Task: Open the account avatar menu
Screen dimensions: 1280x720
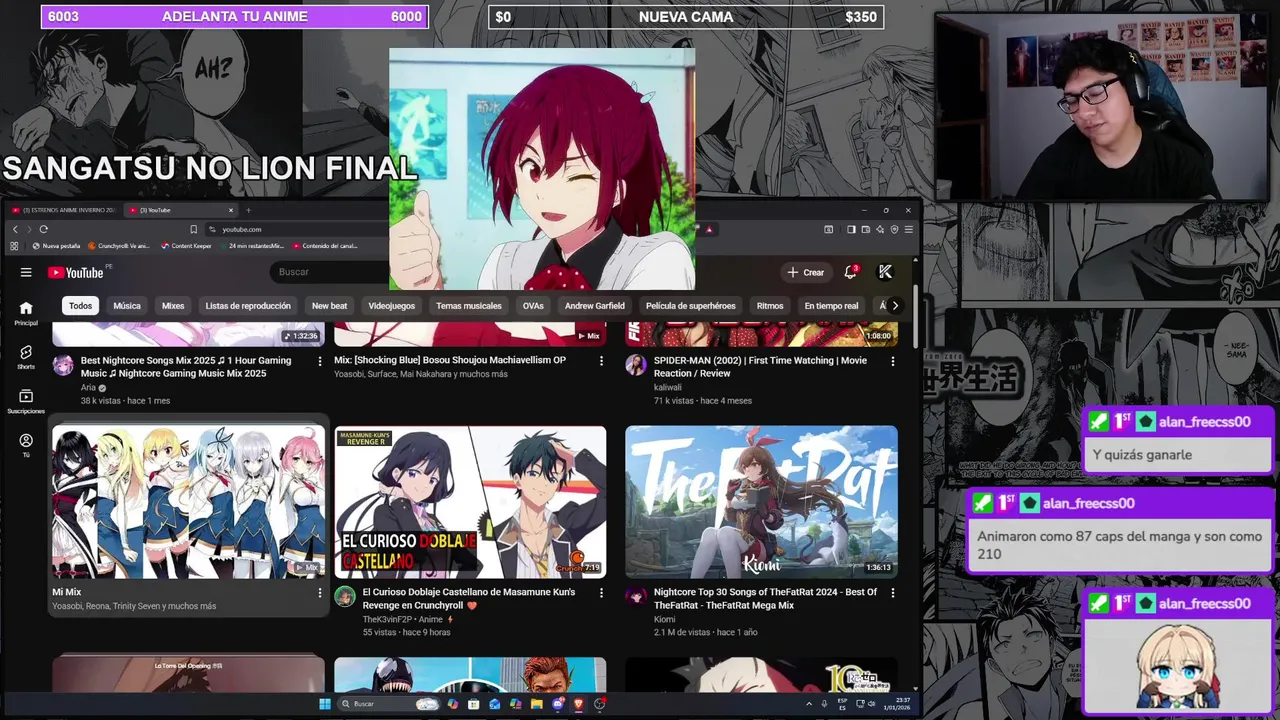Action: coord(885,272)
